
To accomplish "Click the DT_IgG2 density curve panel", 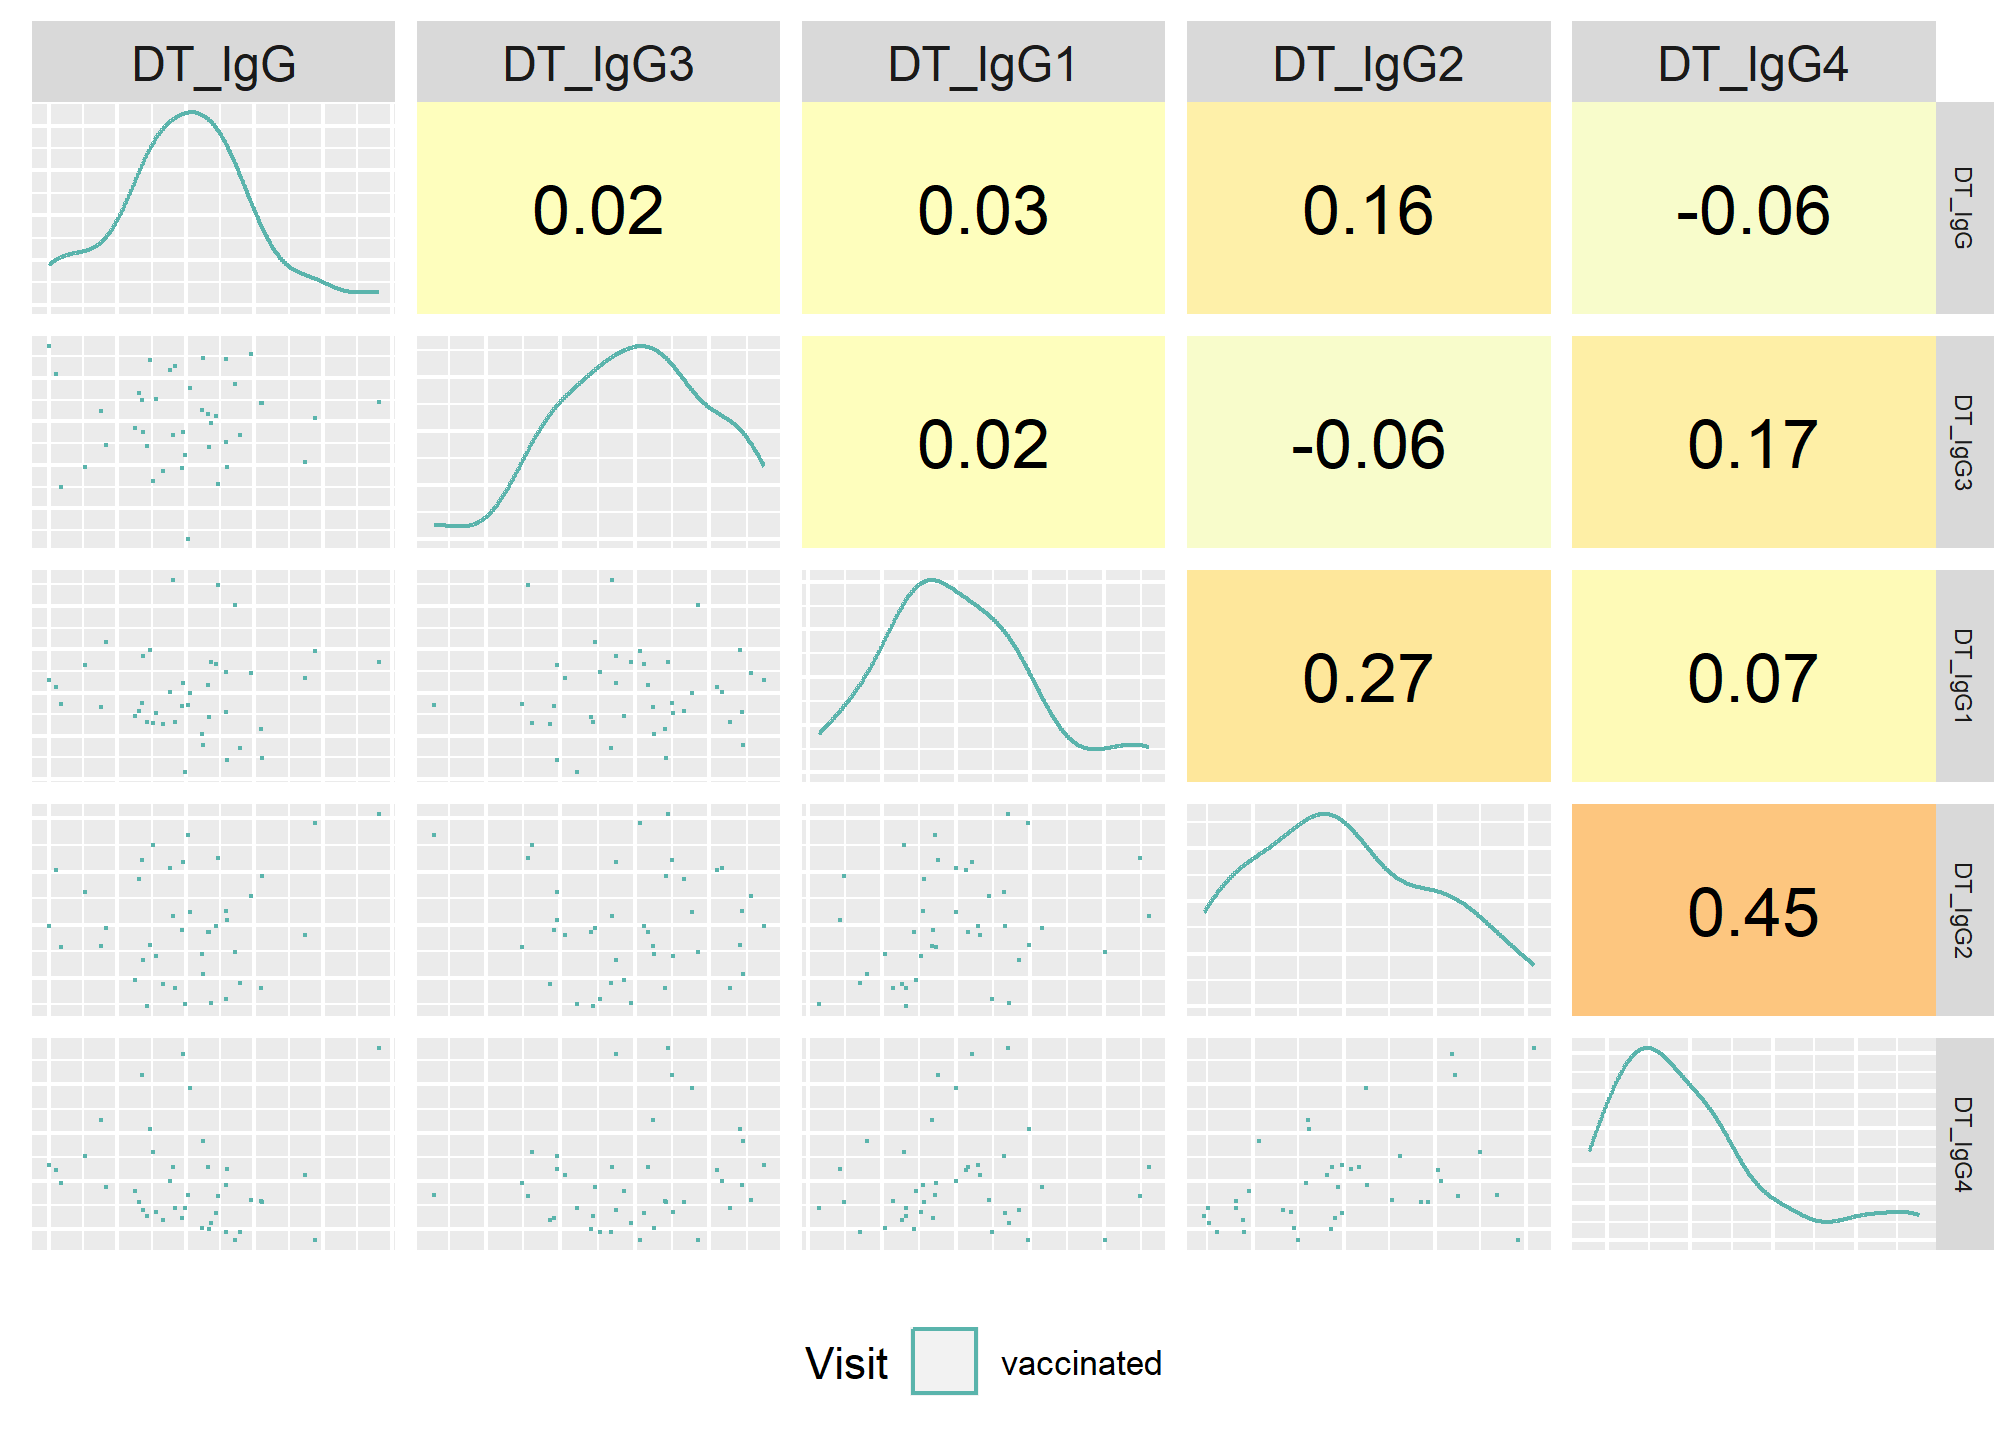I will pyautogui.click(x=1368, y=910).
